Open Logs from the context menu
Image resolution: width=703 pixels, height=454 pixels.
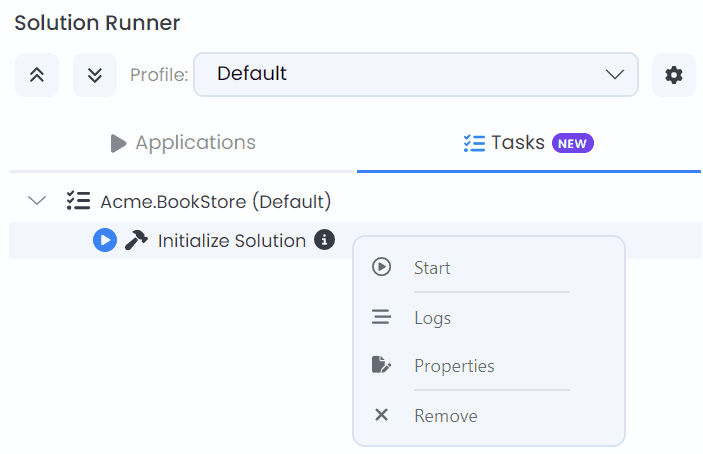tap(432, 318)
